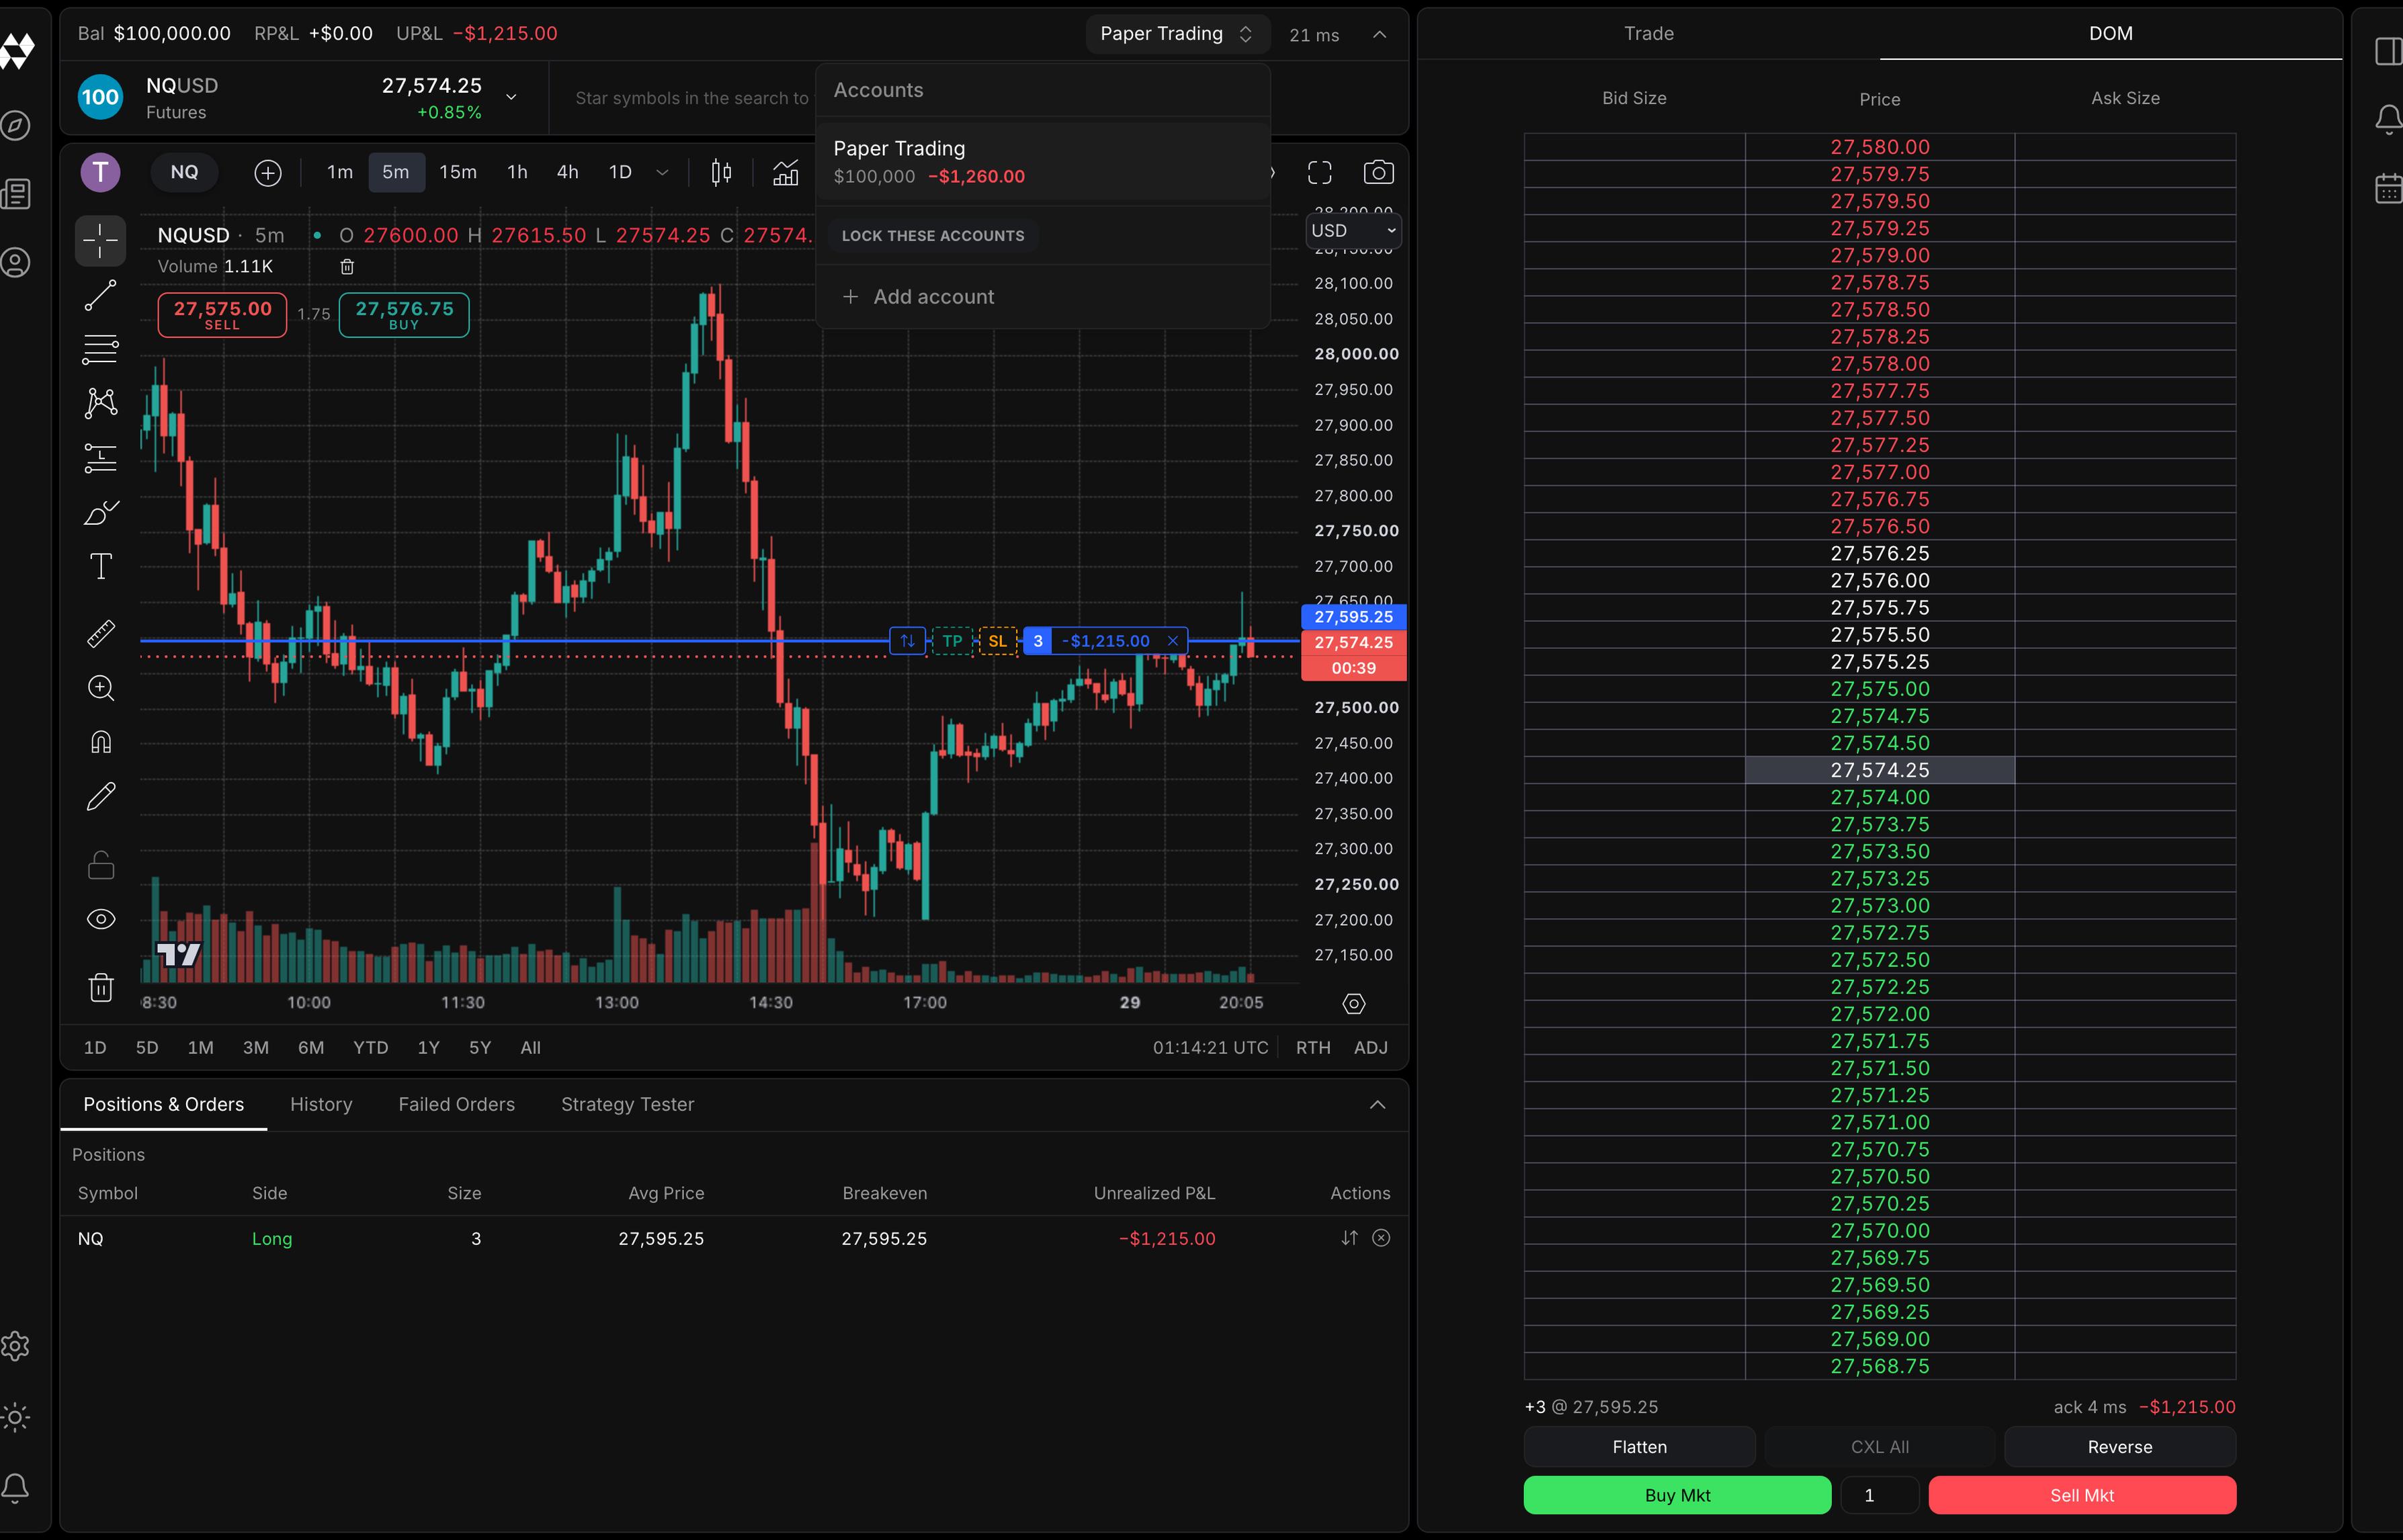This screenshot has height=1540, width=2403.
Task: Toggle drawings visibility eye icon
Action: tap(100, 919)
